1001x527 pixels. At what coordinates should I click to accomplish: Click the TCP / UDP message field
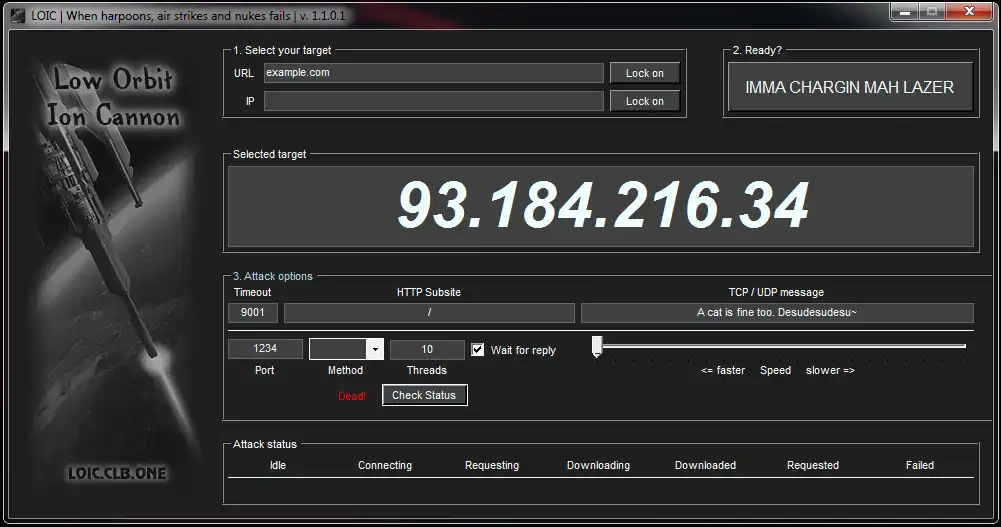tap(777, 313)
